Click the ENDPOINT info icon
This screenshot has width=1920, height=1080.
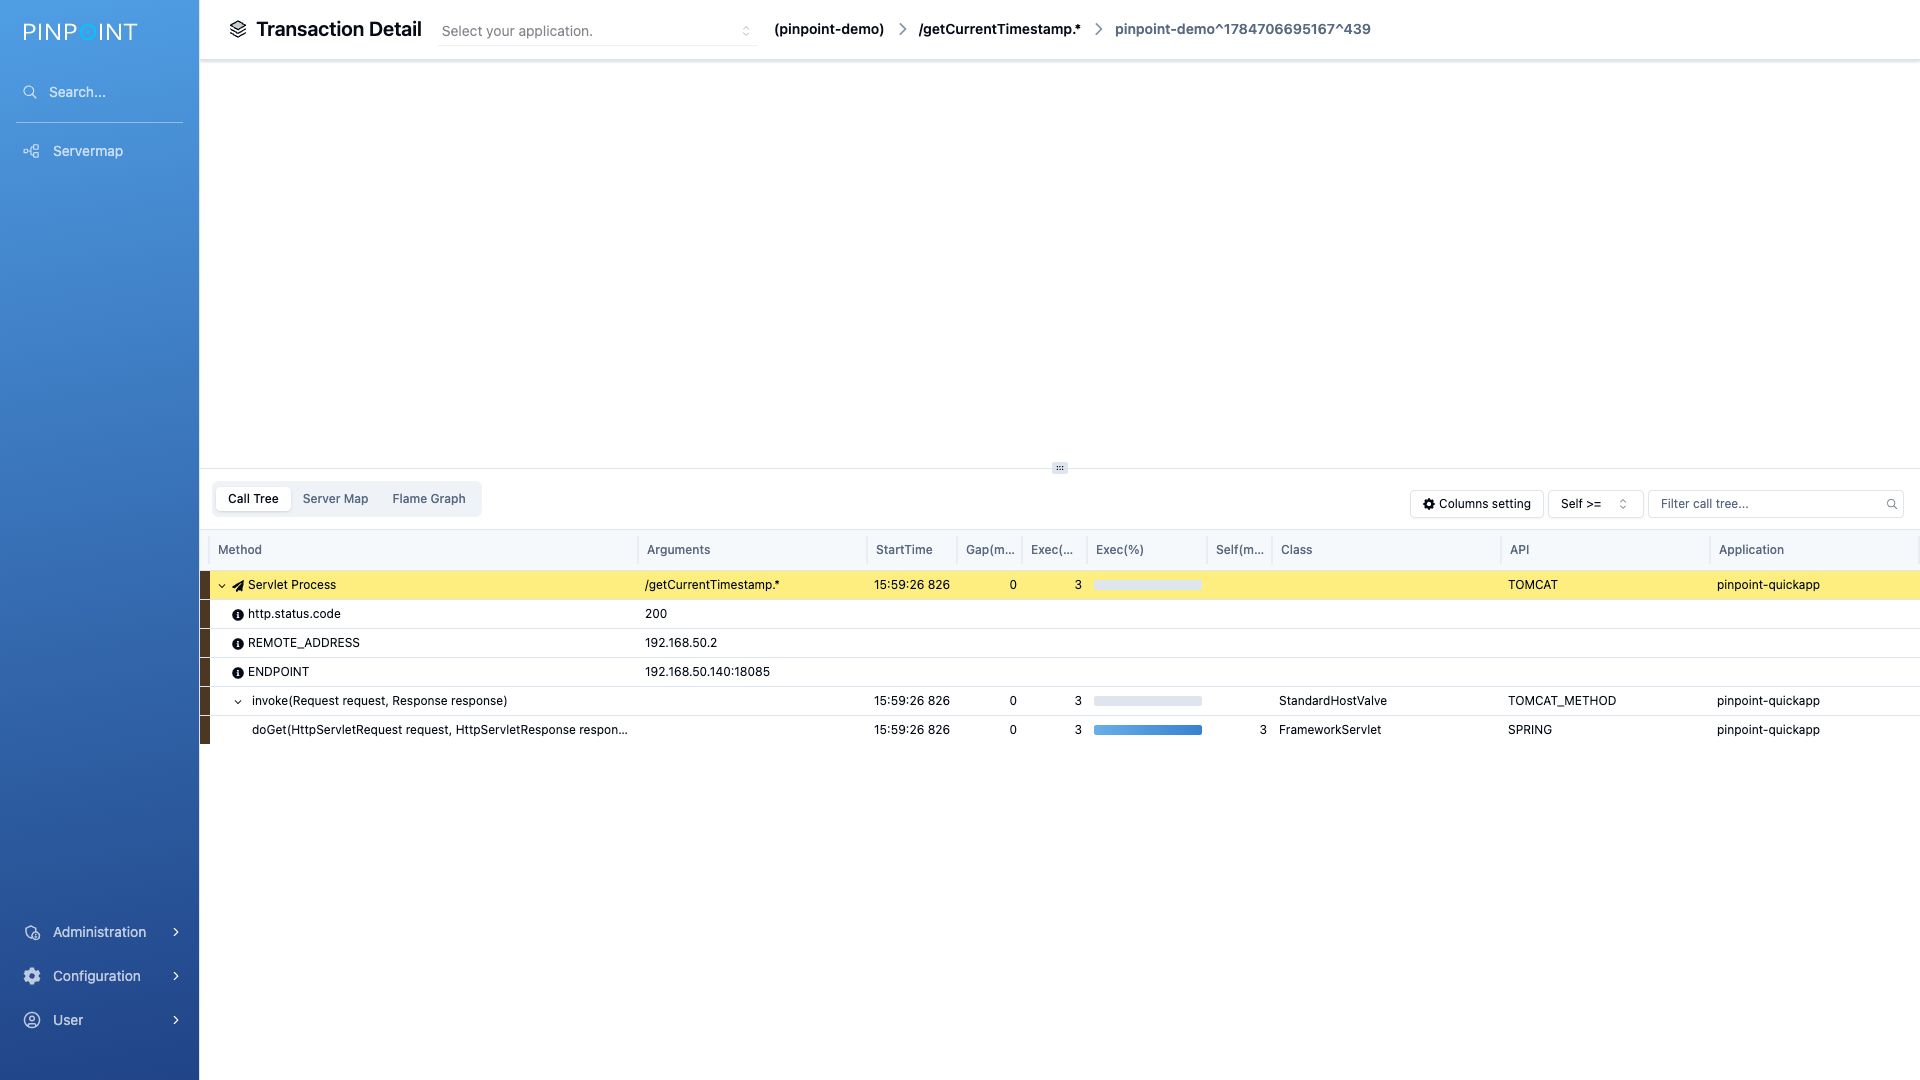[238, 673]
